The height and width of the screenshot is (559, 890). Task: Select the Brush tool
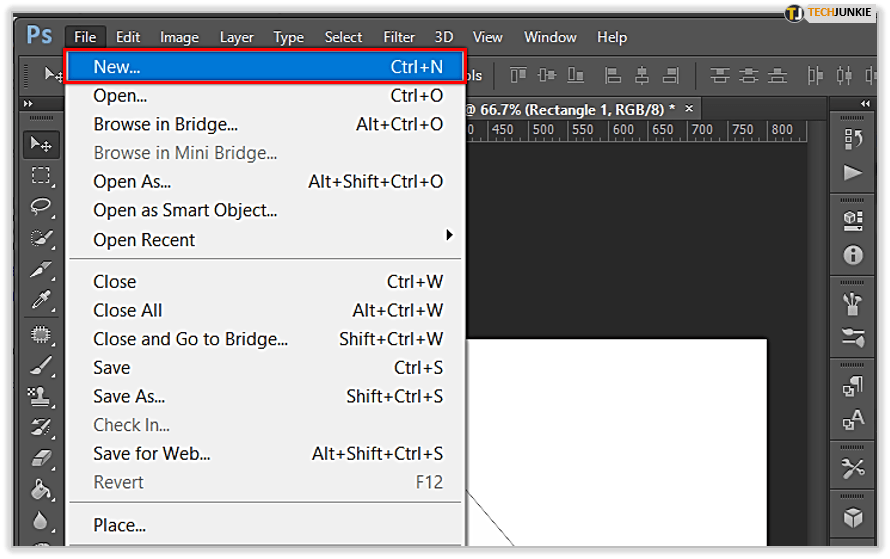[x=41, y=365]
